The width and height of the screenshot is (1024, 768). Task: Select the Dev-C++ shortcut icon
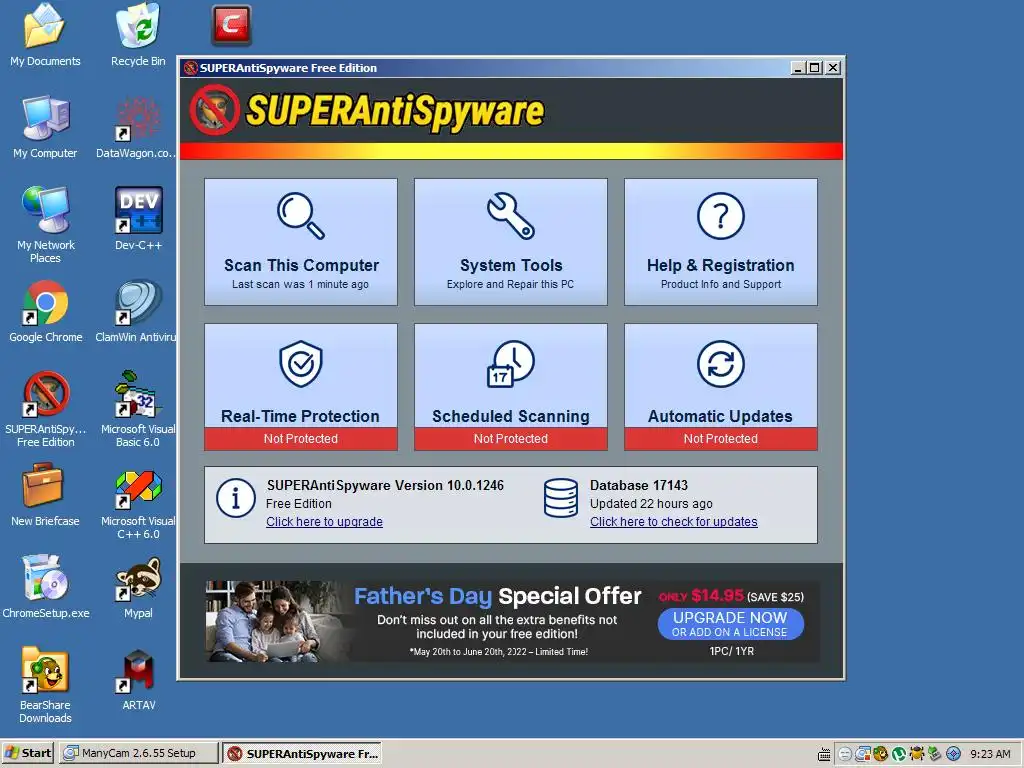point(138,210)
